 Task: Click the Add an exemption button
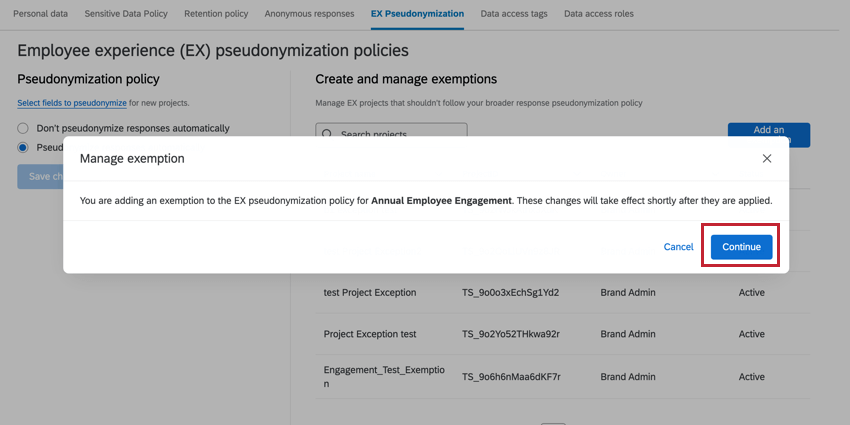tap(768, 130)
